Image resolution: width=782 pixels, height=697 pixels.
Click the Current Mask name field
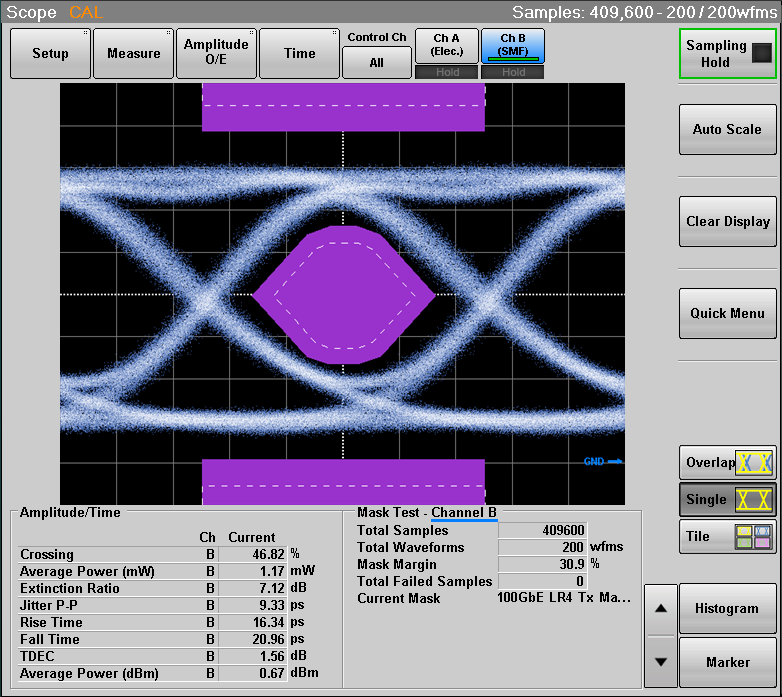(x=564, y=598)
